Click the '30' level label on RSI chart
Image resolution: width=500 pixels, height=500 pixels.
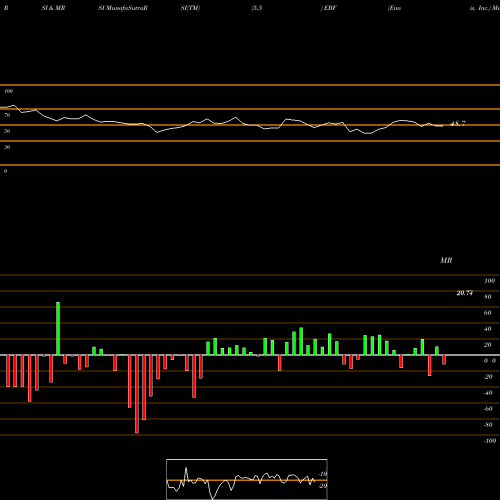[x=7, y=147]
